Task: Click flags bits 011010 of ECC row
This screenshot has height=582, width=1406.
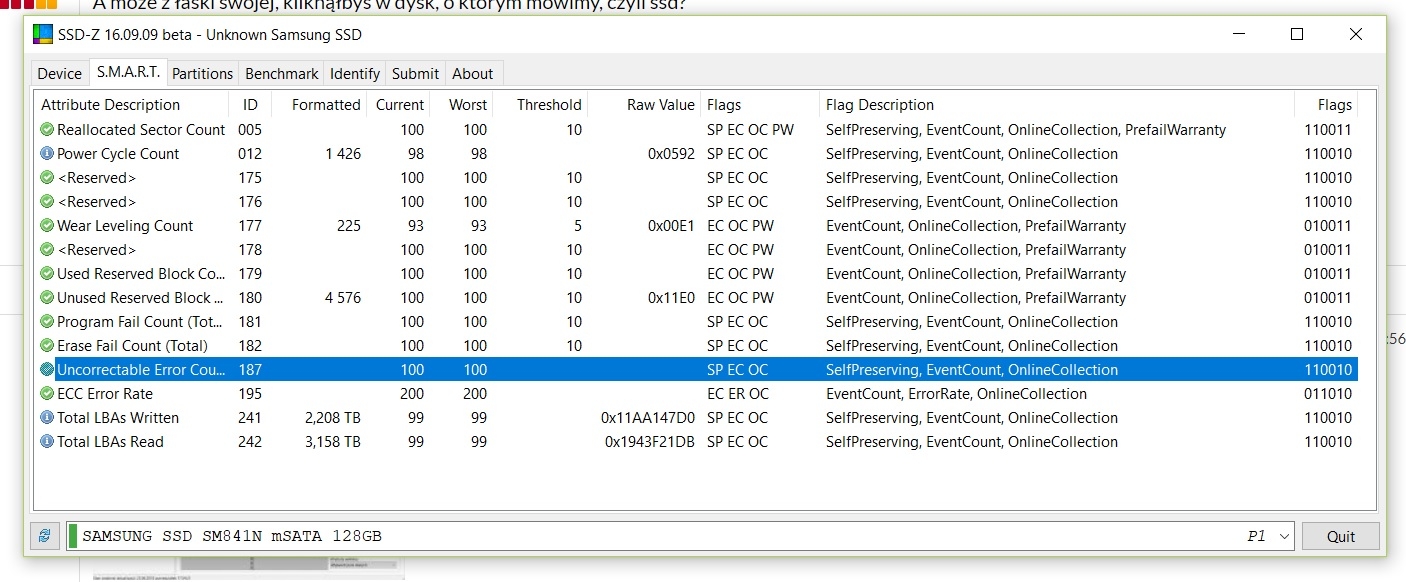Action: (1328, 394)
